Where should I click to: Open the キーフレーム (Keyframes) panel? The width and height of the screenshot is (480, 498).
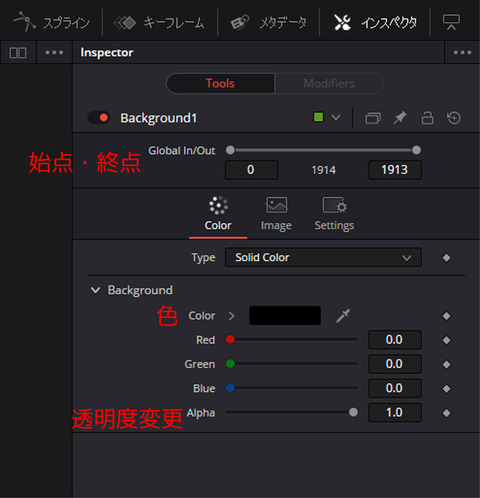[159, 23]
